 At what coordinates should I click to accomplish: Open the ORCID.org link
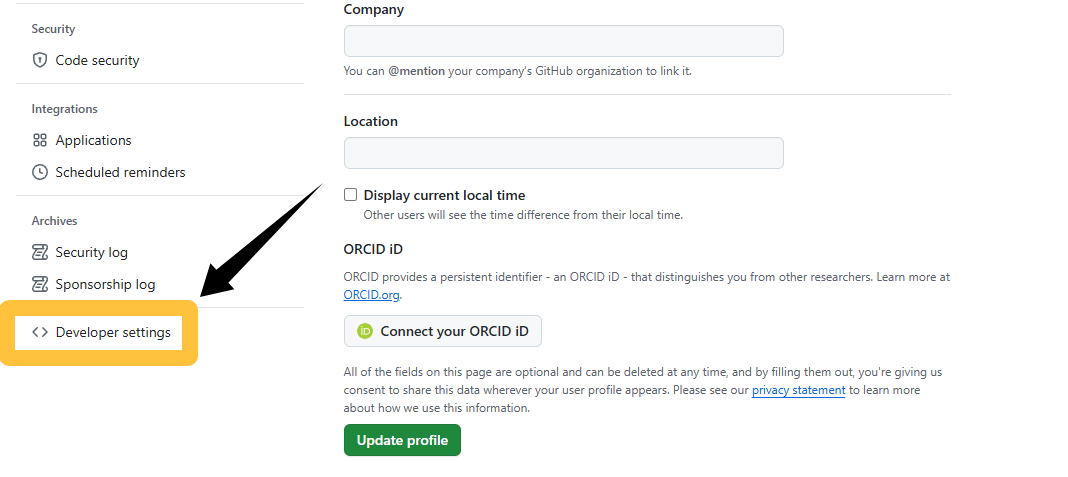(372, 295)
